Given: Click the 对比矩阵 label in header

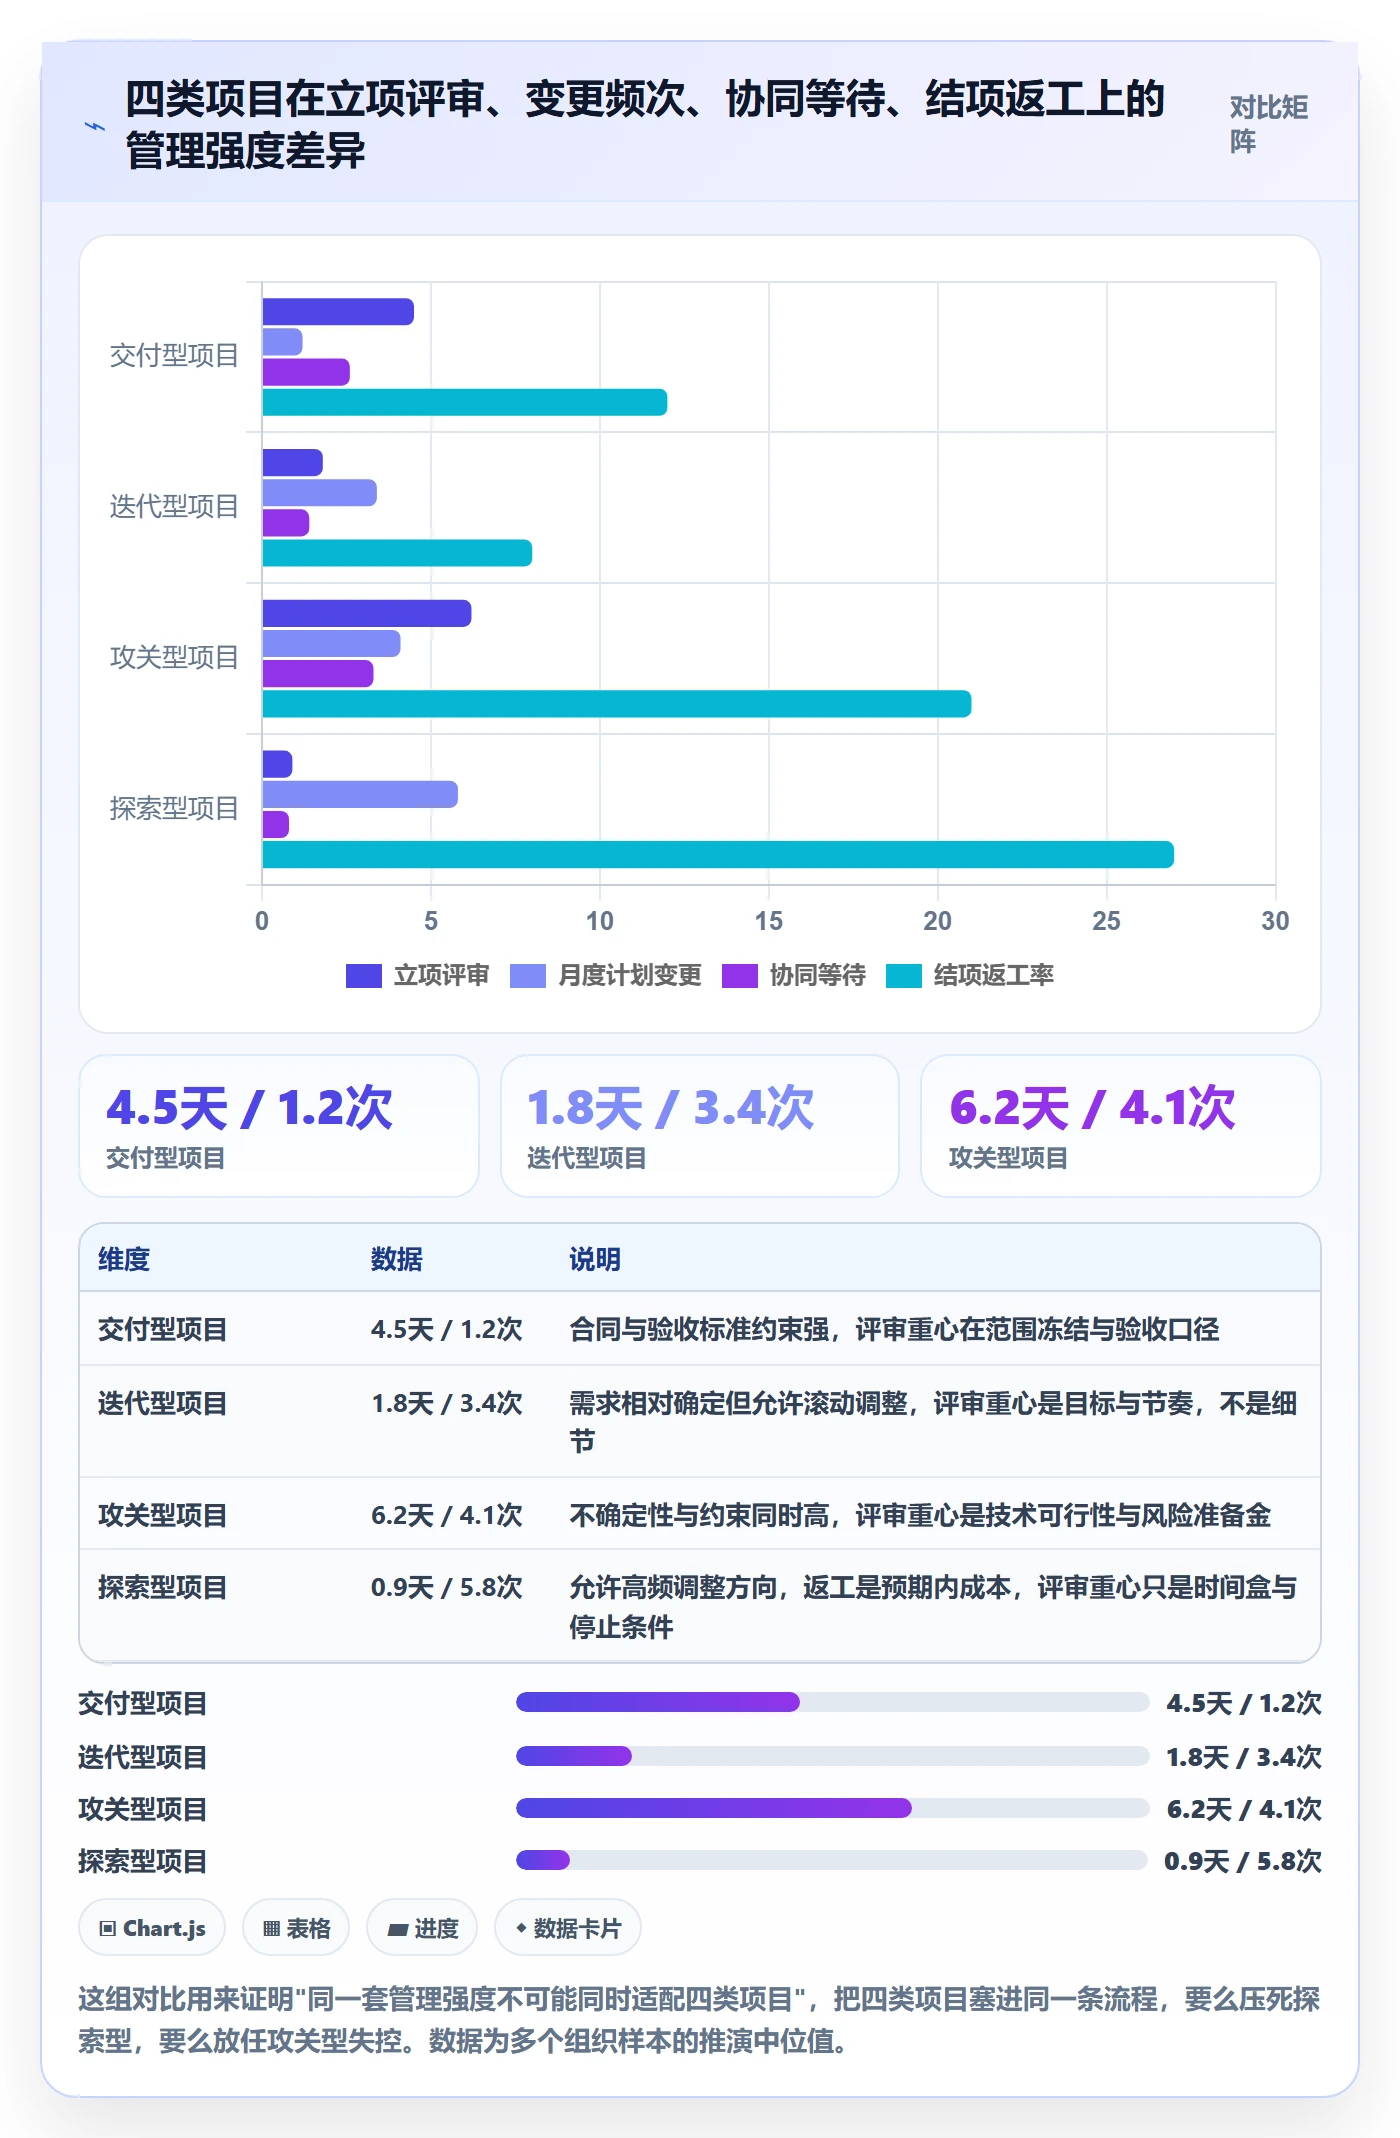Looking at the screenshot, I should click(1268, 124).
